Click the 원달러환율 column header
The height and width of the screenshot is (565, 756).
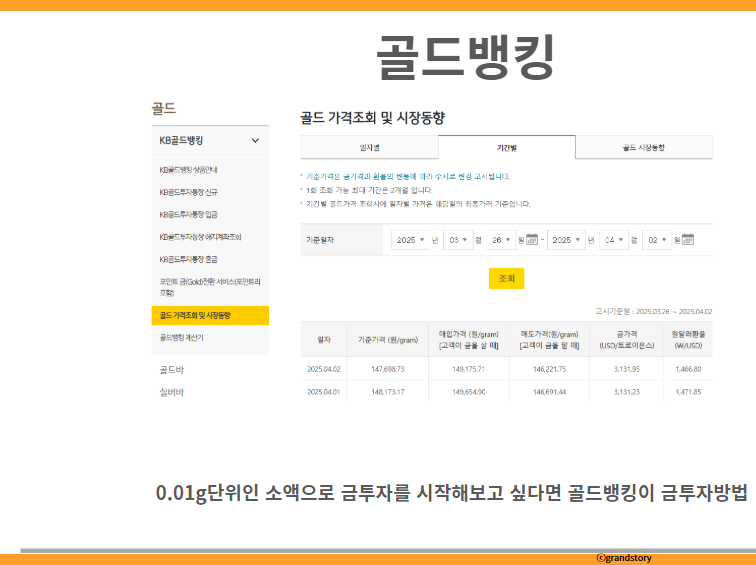pos(688,339)
